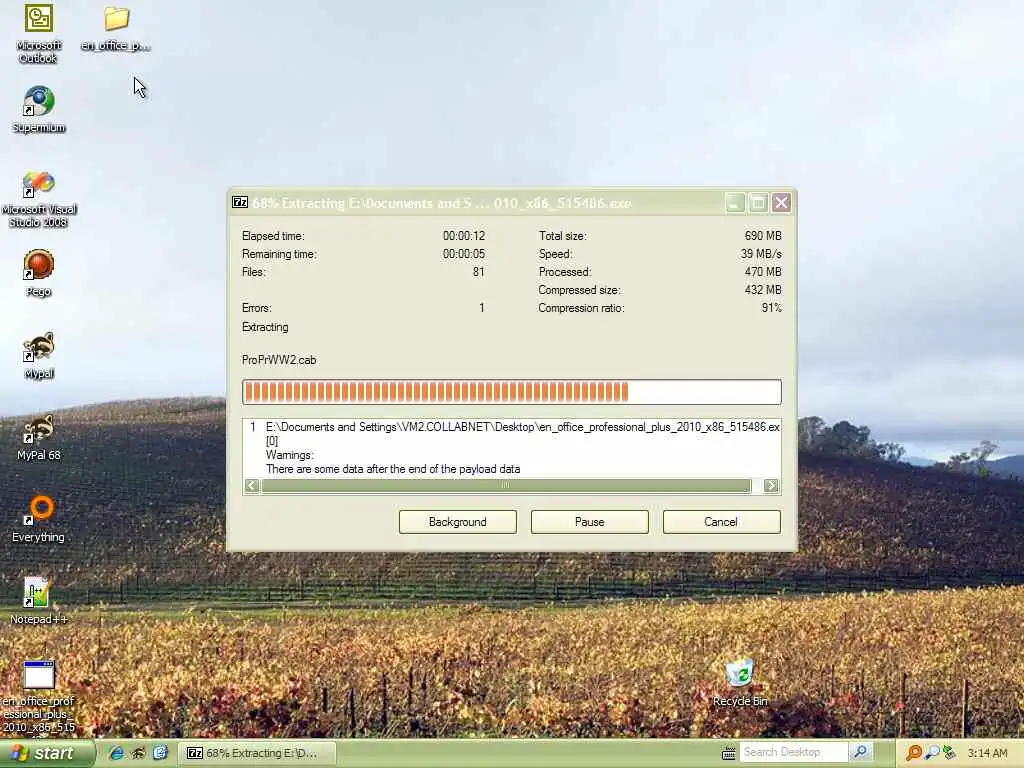This screenshot has width=1024, height=768.
Task: Click the payload data warning text
Action: coord(393,469)
